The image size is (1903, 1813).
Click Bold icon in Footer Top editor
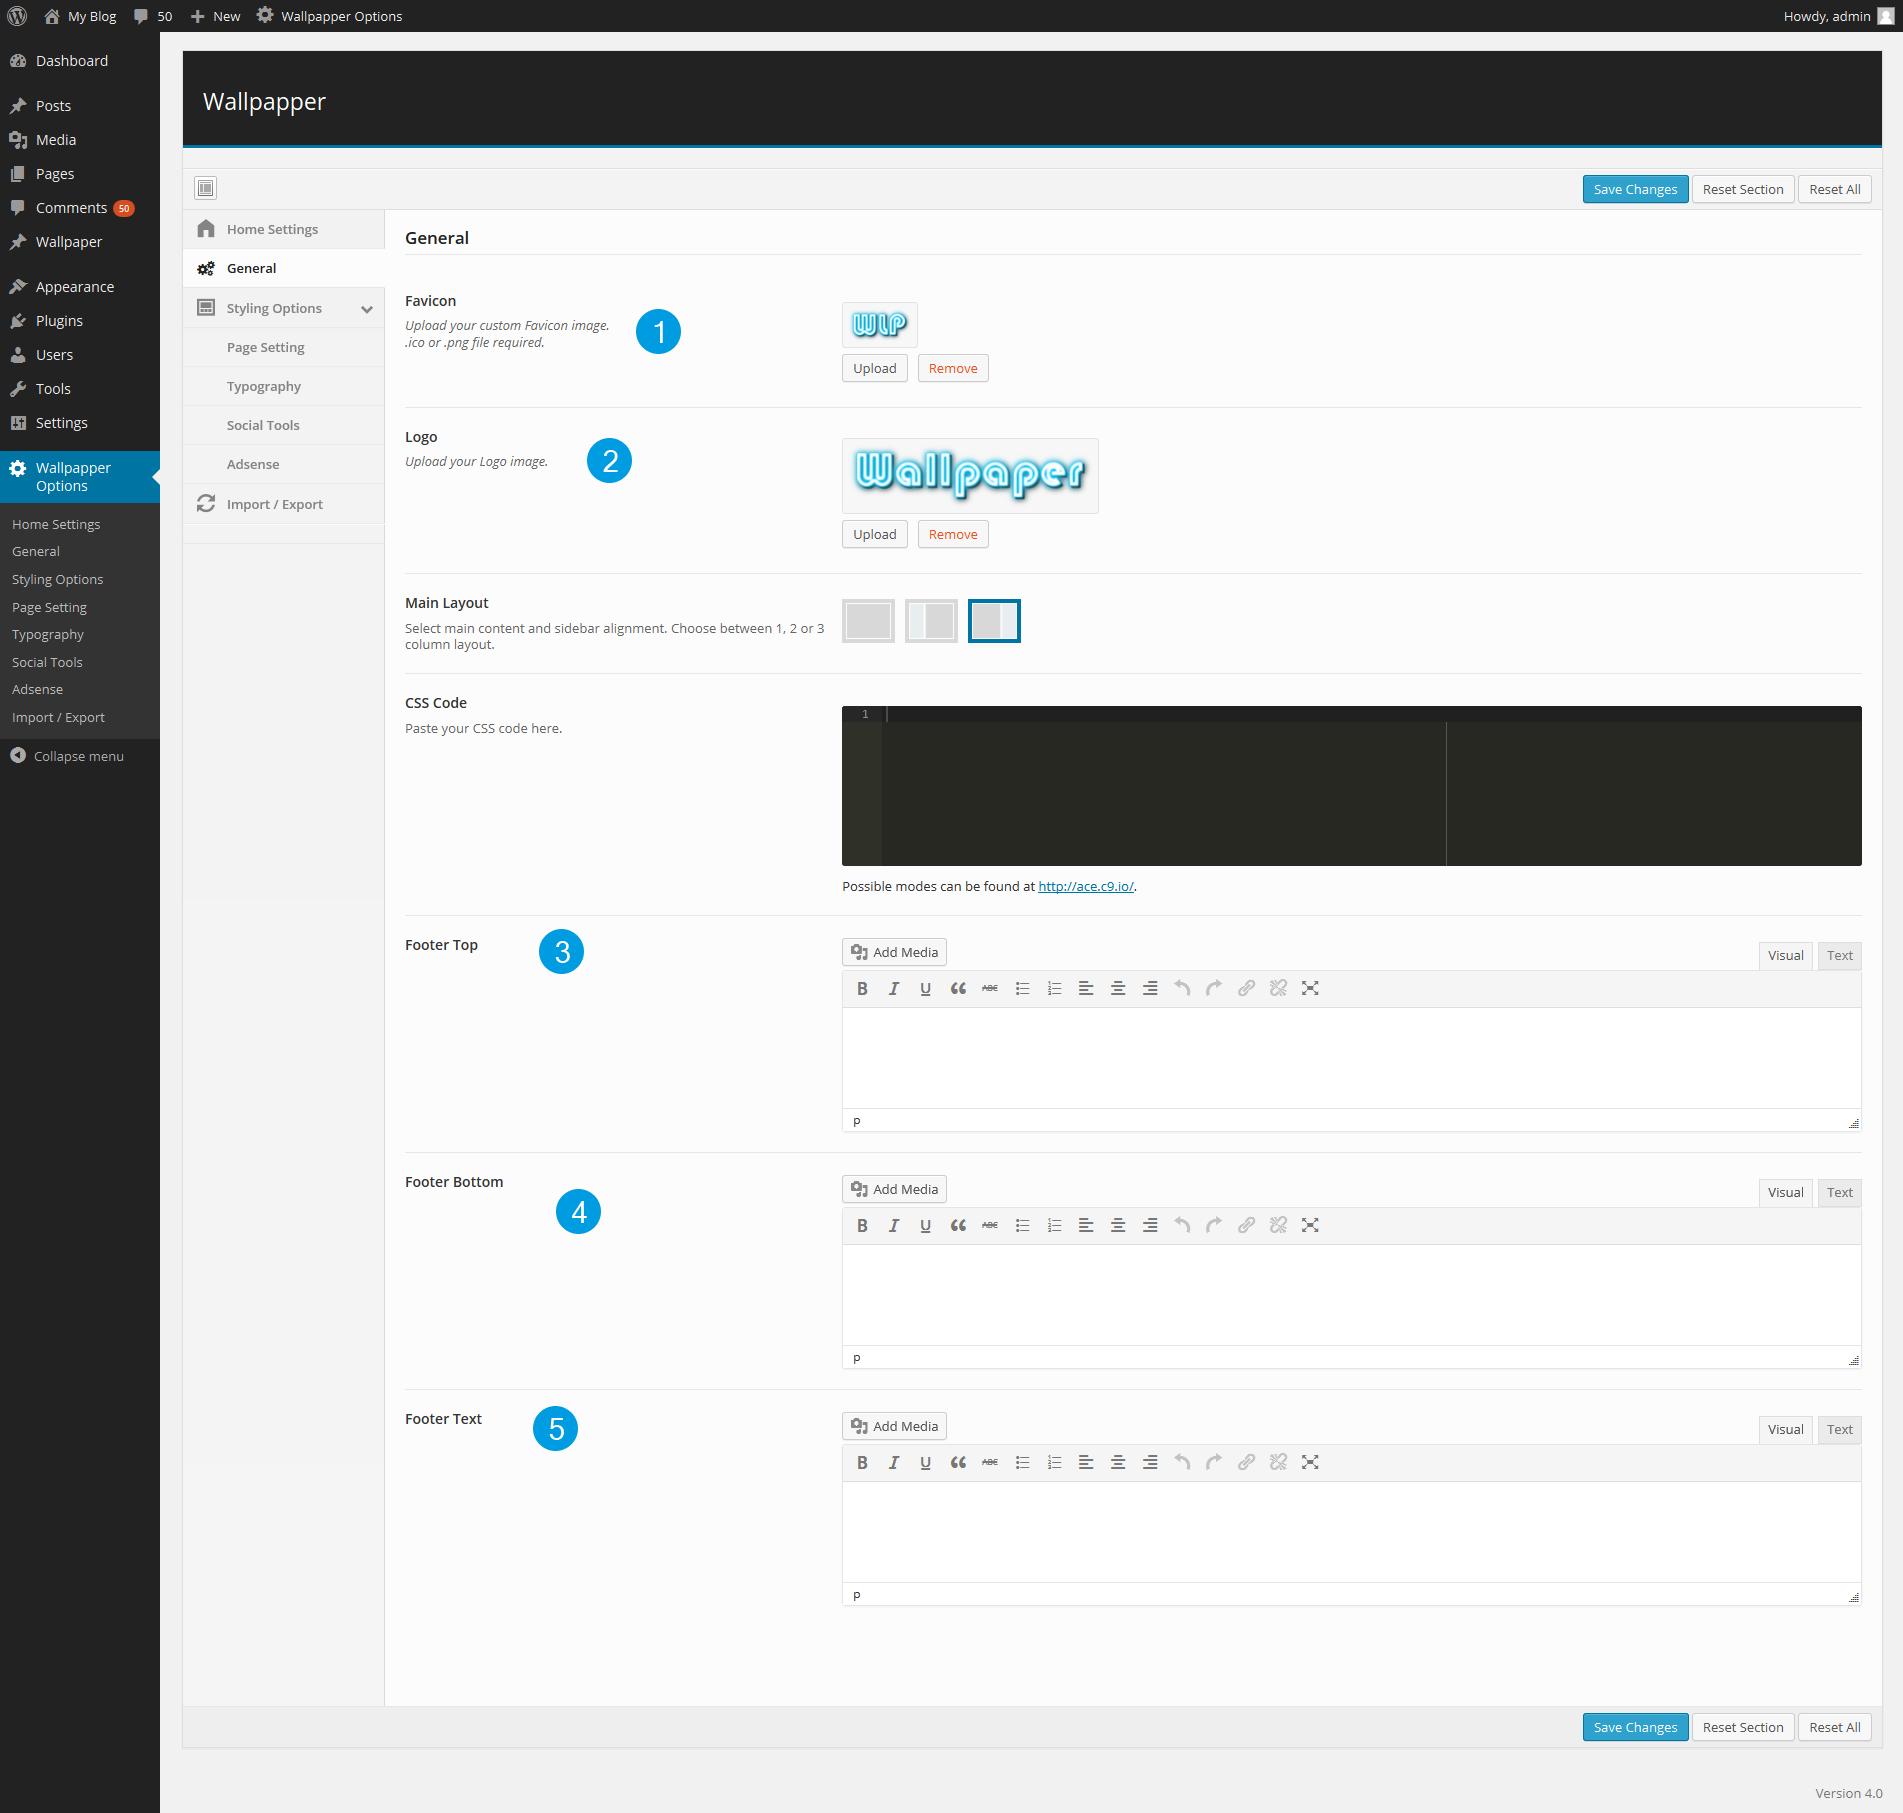[x=862, y=989]
